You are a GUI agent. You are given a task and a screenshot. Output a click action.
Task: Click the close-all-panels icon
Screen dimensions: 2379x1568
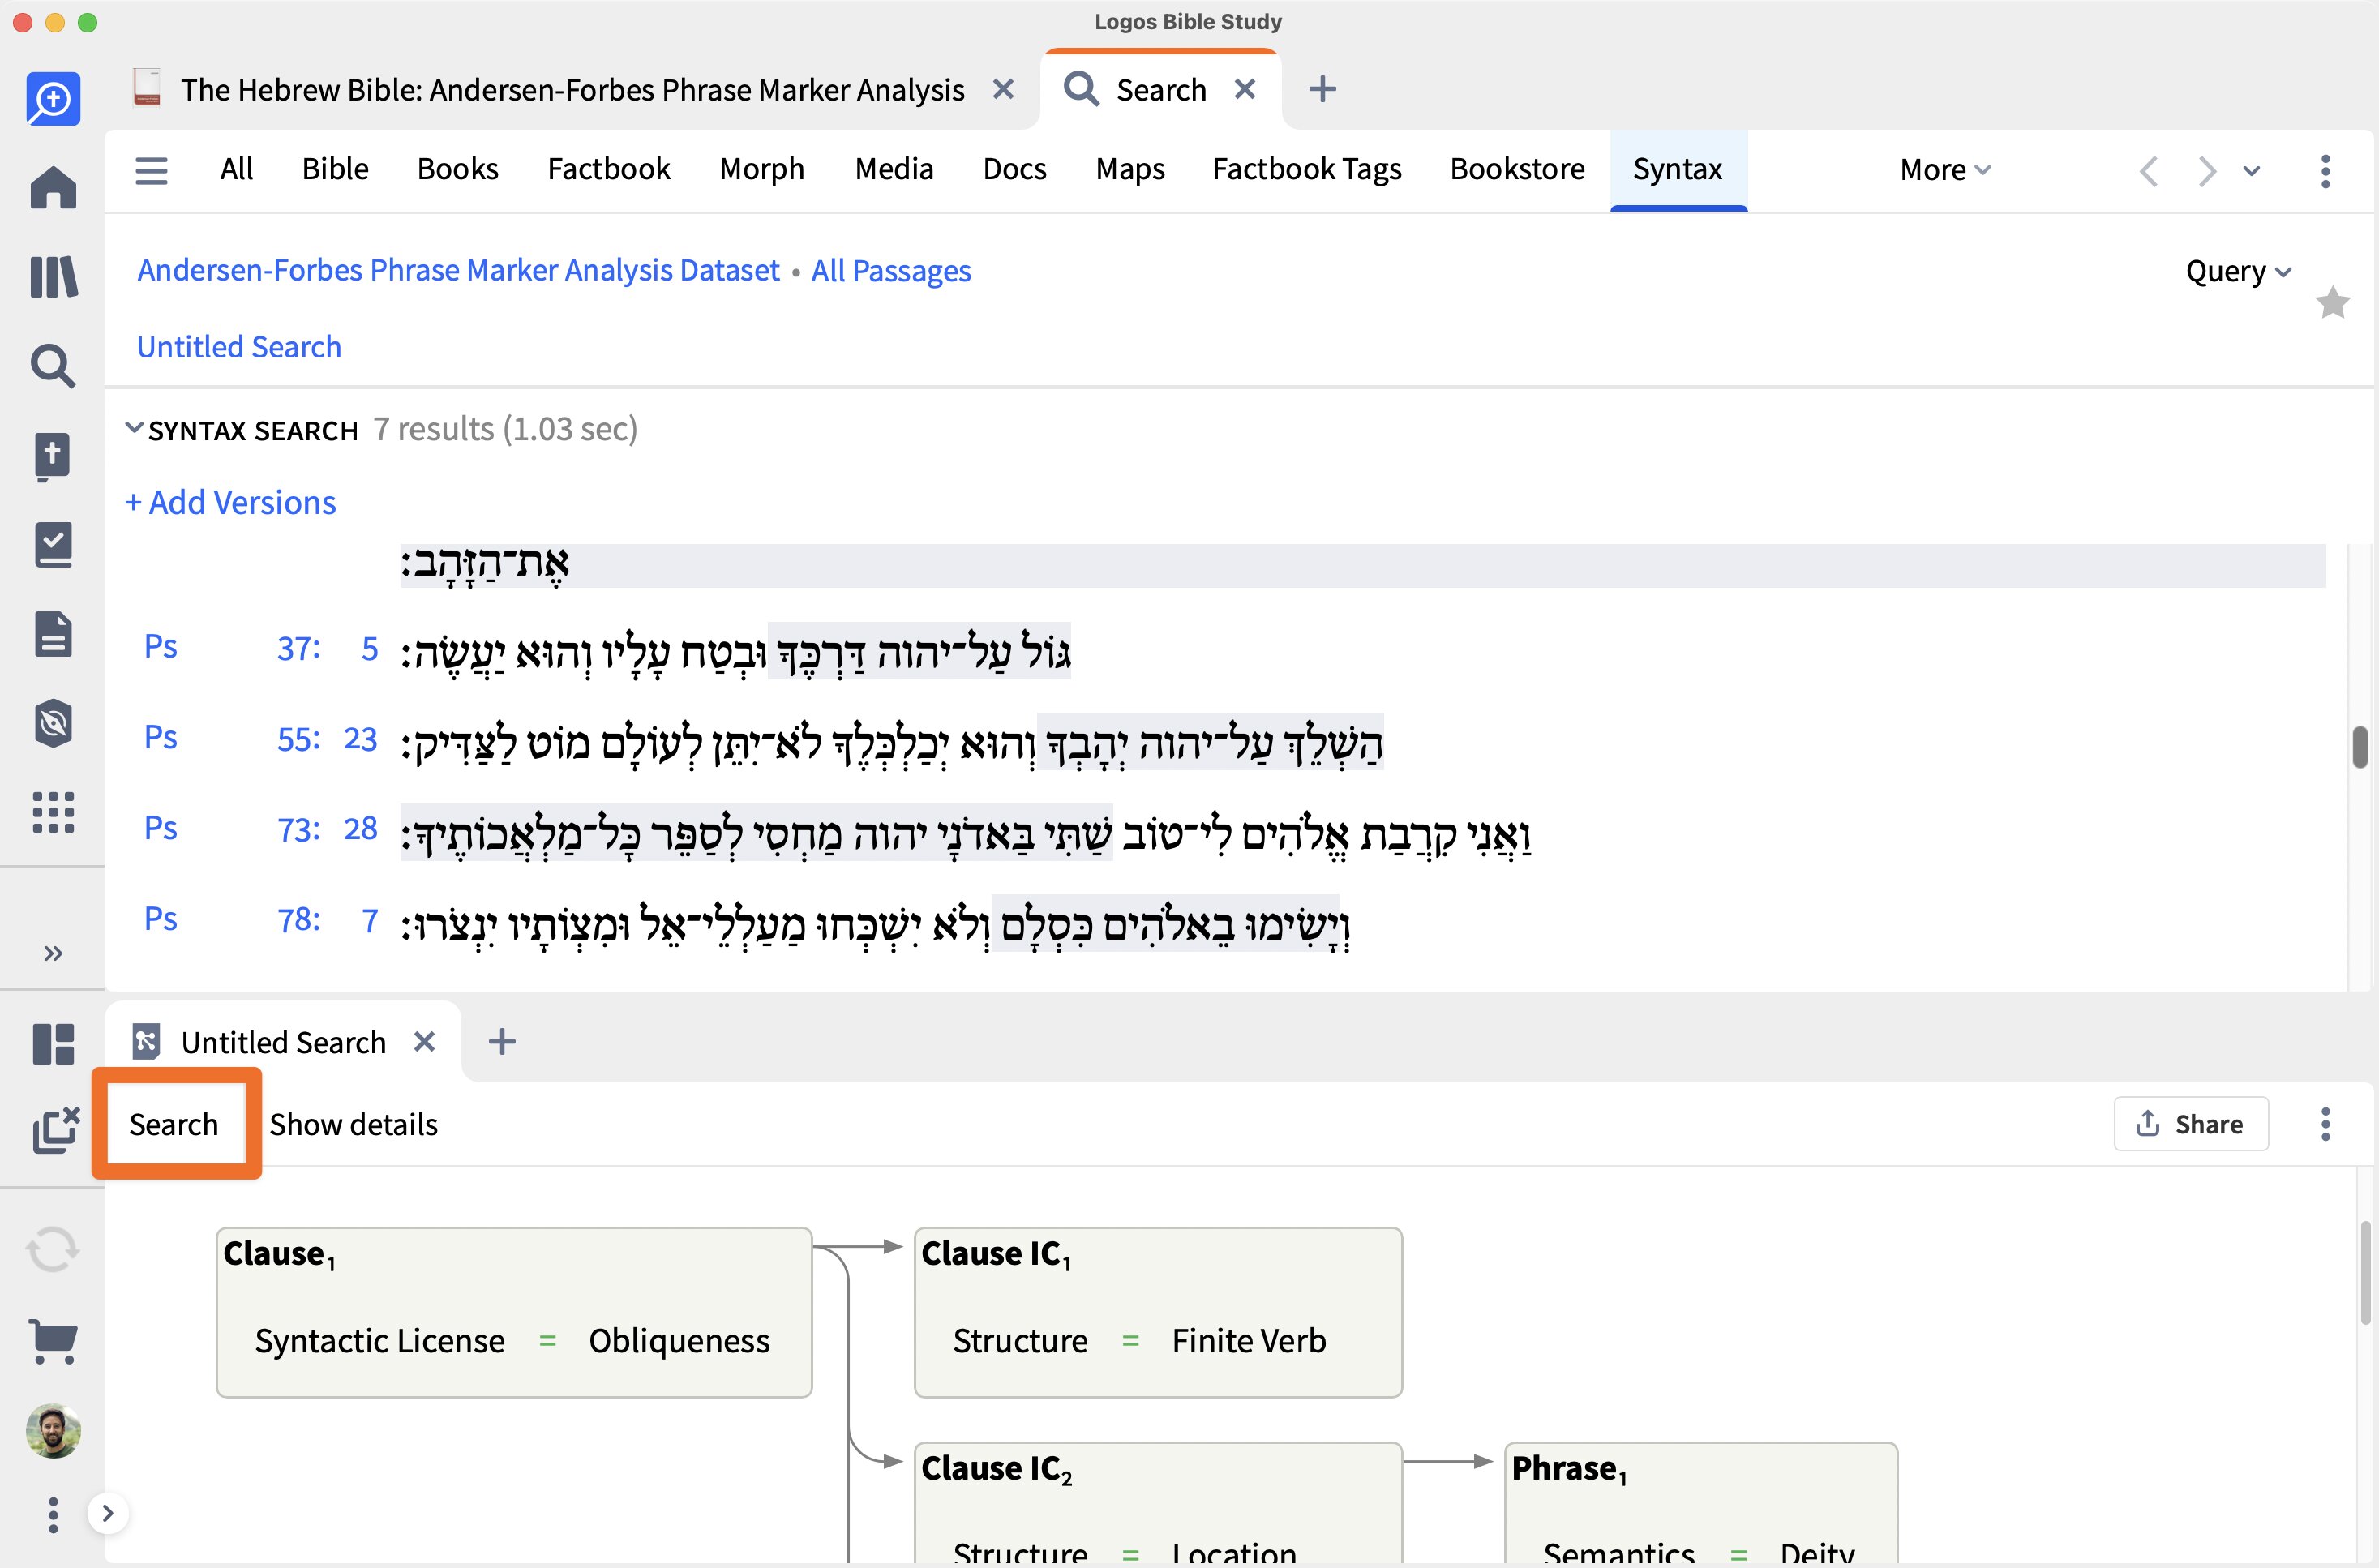point(55,1130)
